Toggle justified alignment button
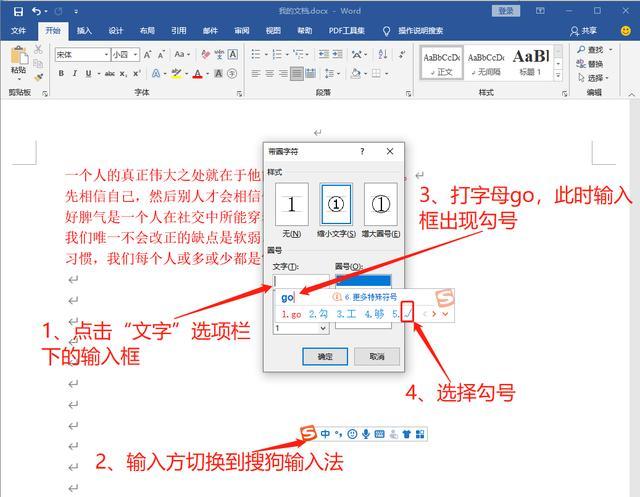This screenshot has width=640, height=497. point(297,73)
